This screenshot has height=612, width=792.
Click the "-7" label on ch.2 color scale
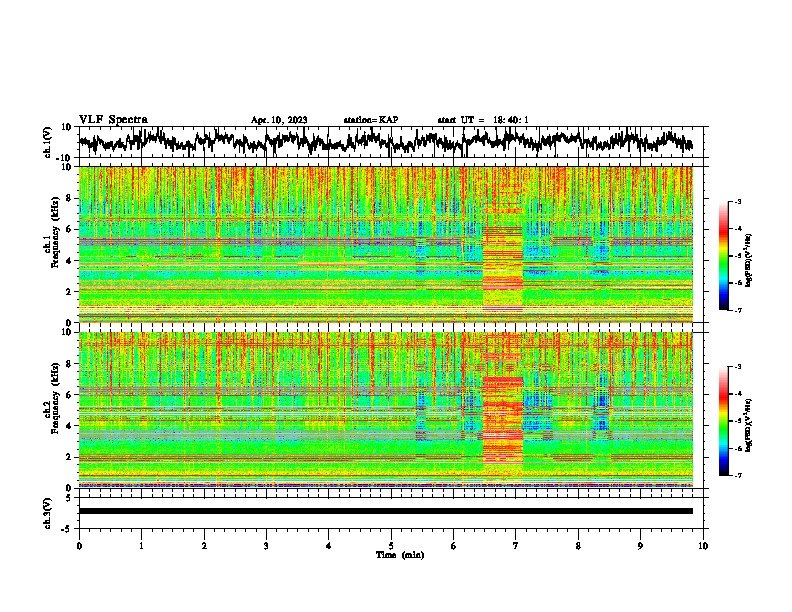[x=736, y=476]
